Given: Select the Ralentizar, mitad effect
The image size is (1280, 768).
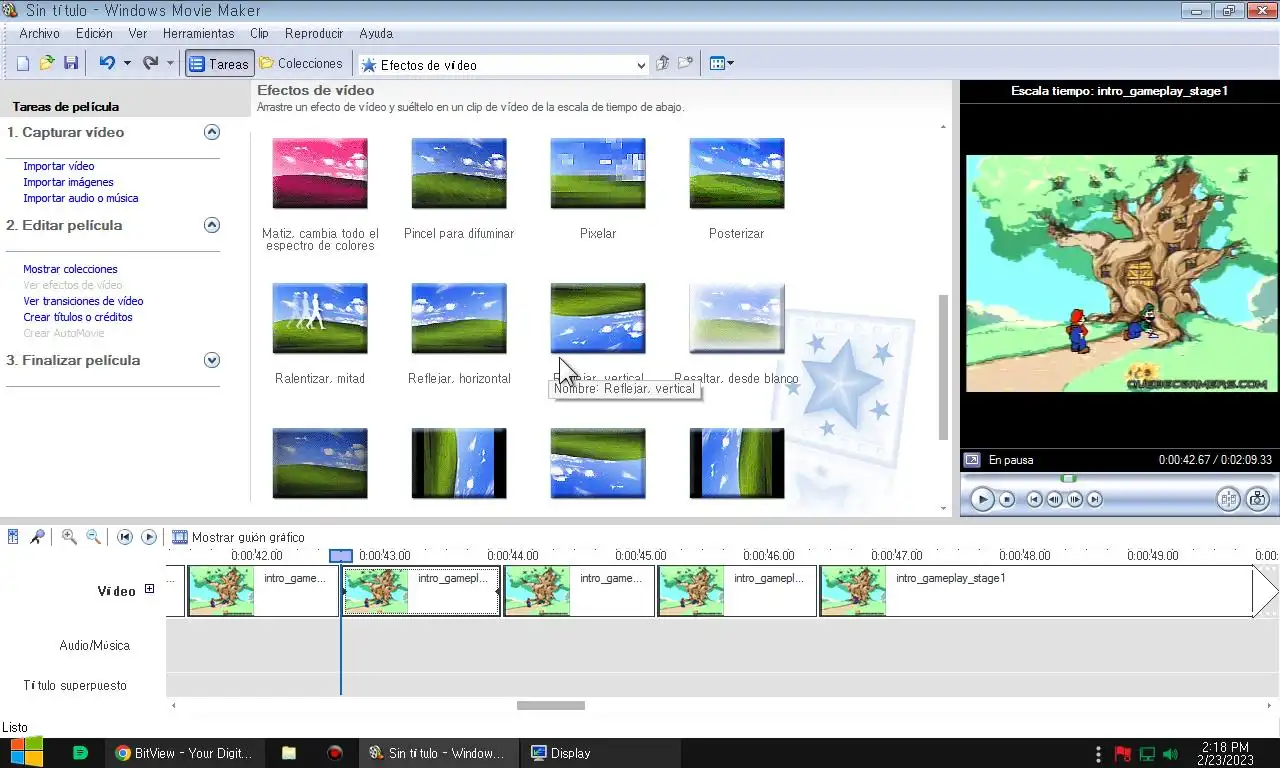Looking at the screenshot, I should [x=320, y=318].
